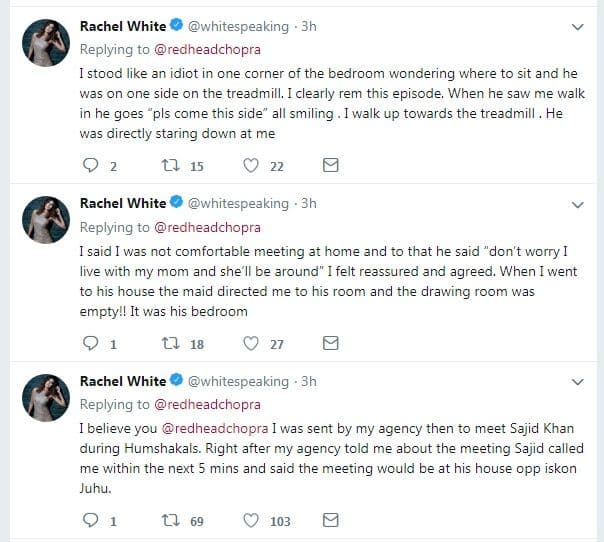Viewport: 604px width, 542px height.
Task: Expand the first tweet's options chevron
Action: coord(576,27)
